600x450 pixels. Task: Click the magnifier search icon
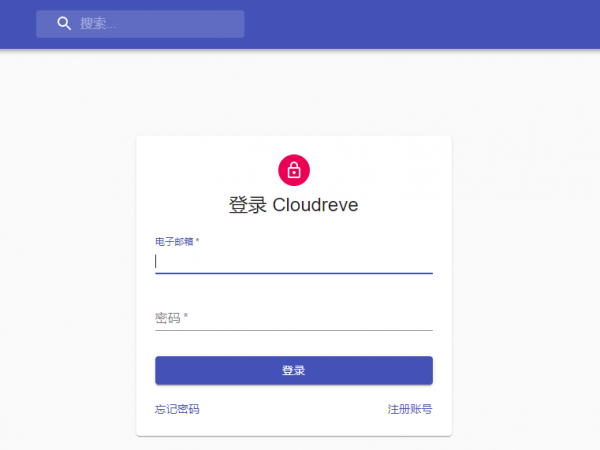pos(64,24)
